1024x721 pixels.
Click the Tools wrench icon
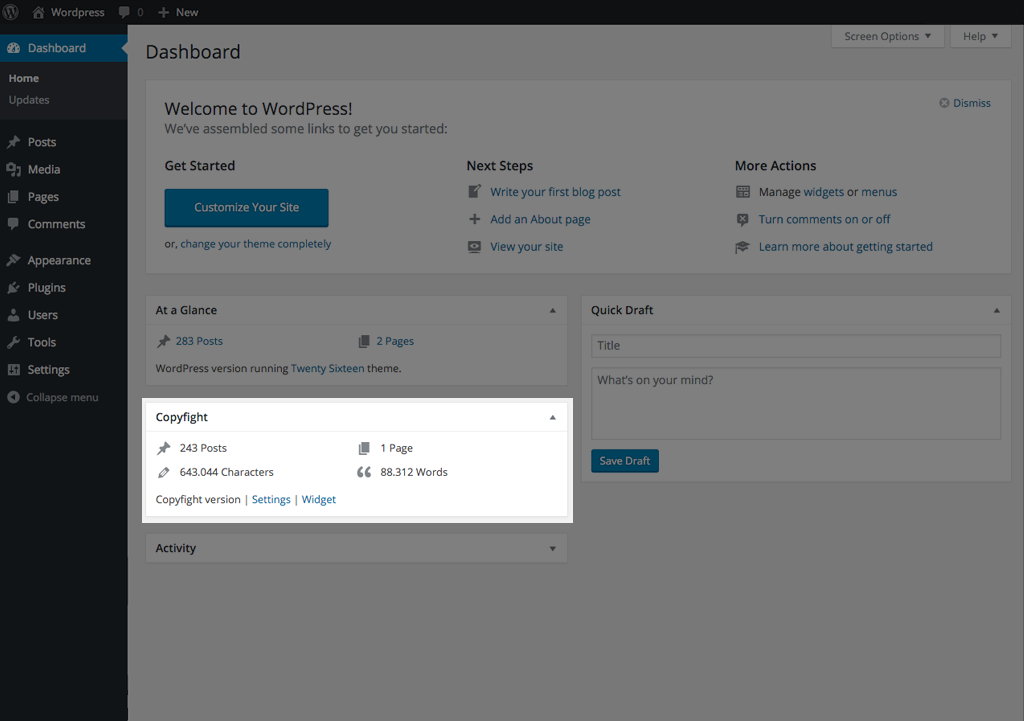click(x=13, y=342)
